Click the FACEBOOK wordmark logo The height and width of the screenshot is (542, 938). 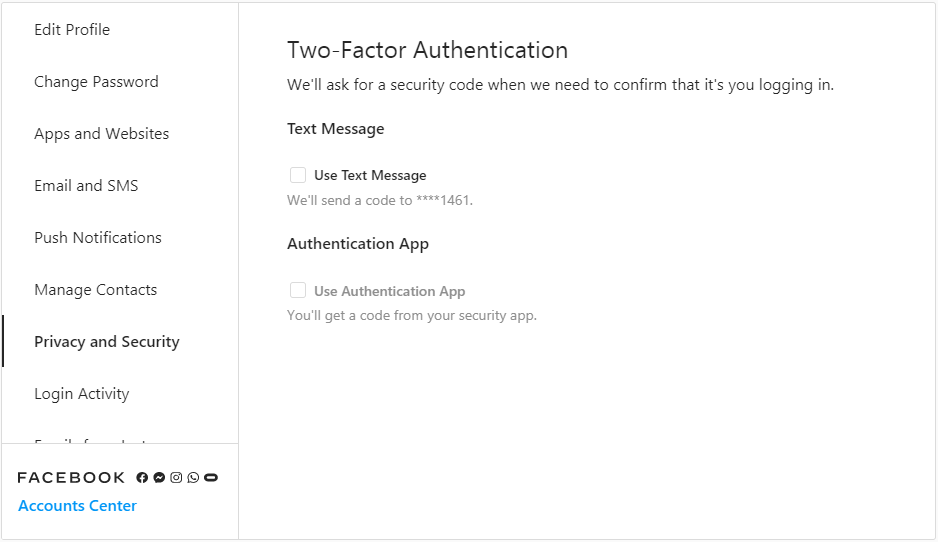71,477
